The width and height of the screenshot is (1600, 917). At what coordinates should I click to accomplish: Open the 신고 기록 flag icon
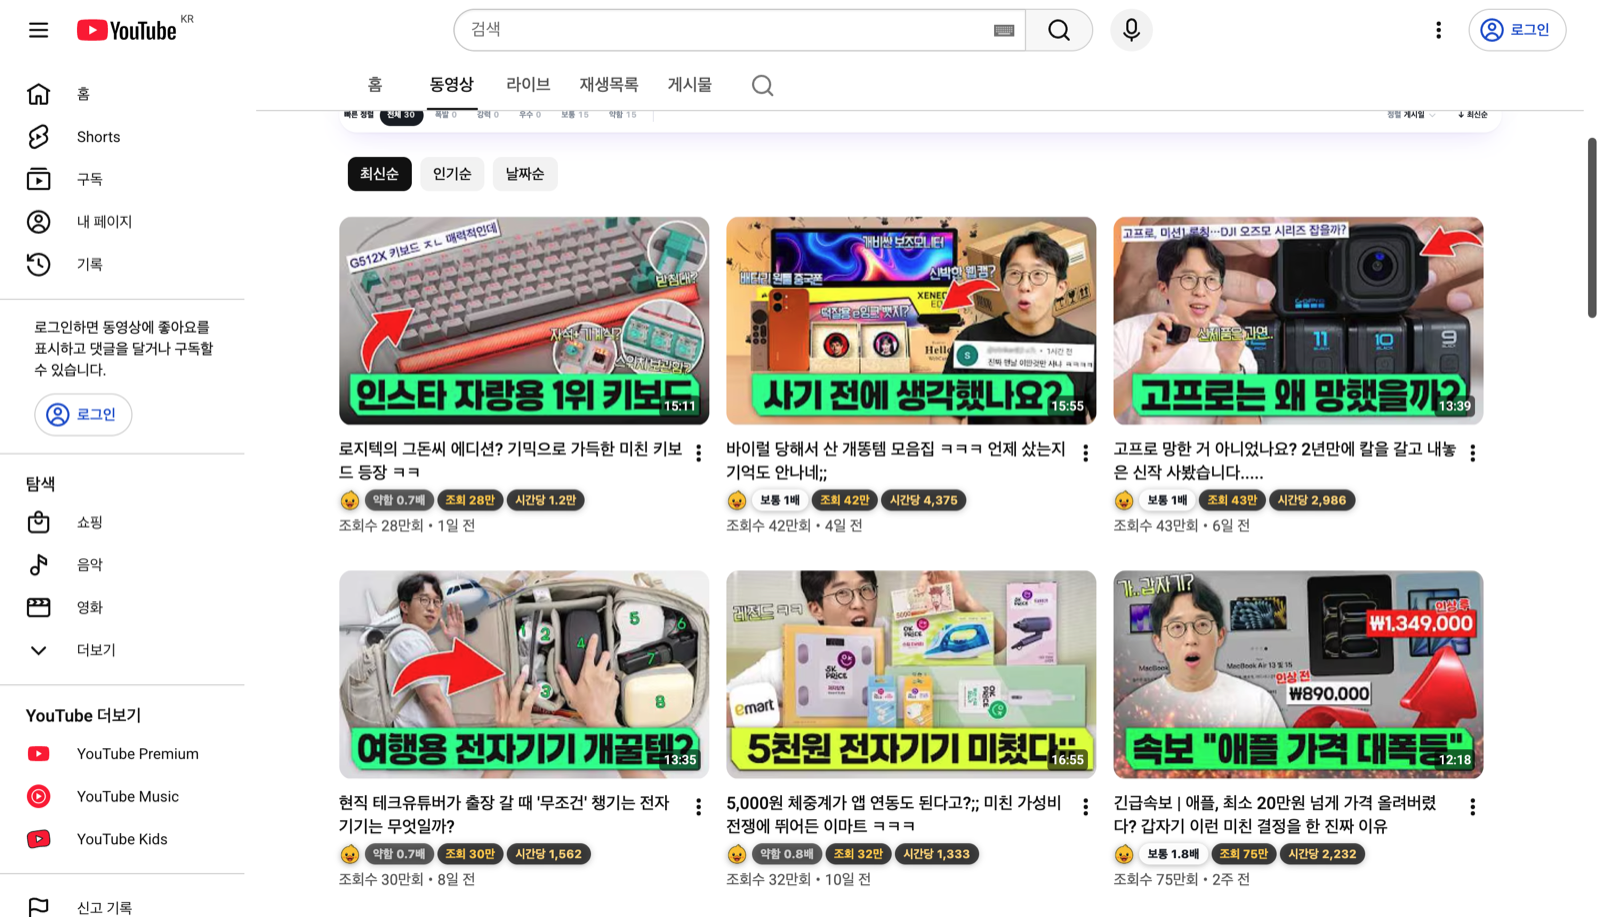coord(38,907)
